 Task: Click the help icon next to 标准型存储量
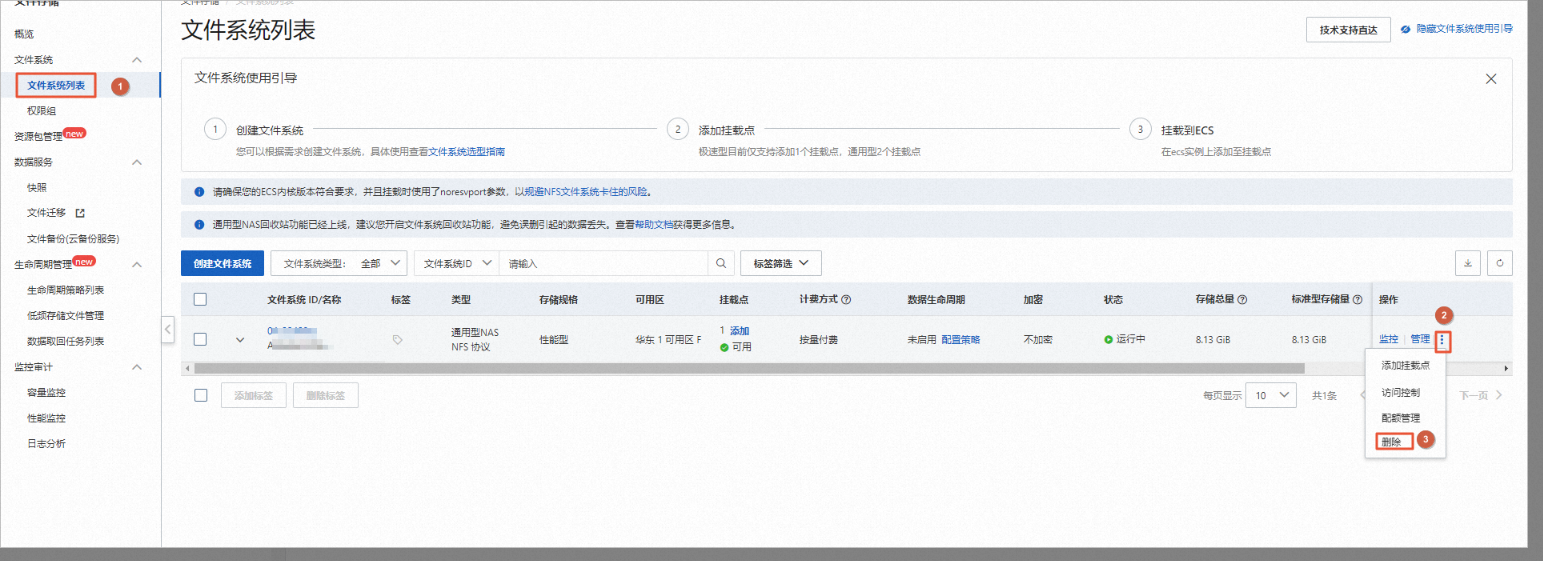tap(1358, 299)
